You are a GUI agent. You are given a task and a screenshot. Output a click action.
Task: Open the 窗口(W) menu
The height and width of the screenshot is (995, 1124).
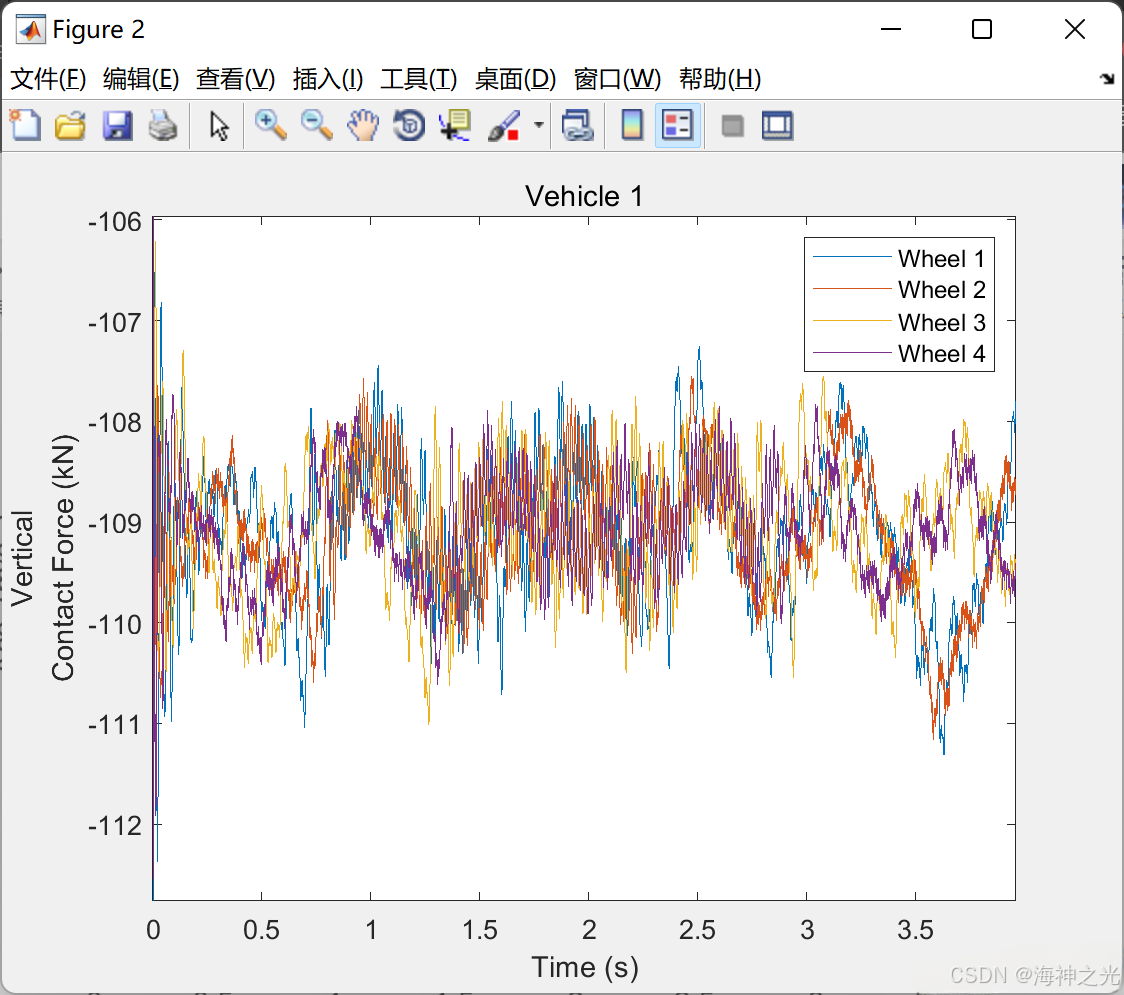pyautogui.click(x=617, y=79)
